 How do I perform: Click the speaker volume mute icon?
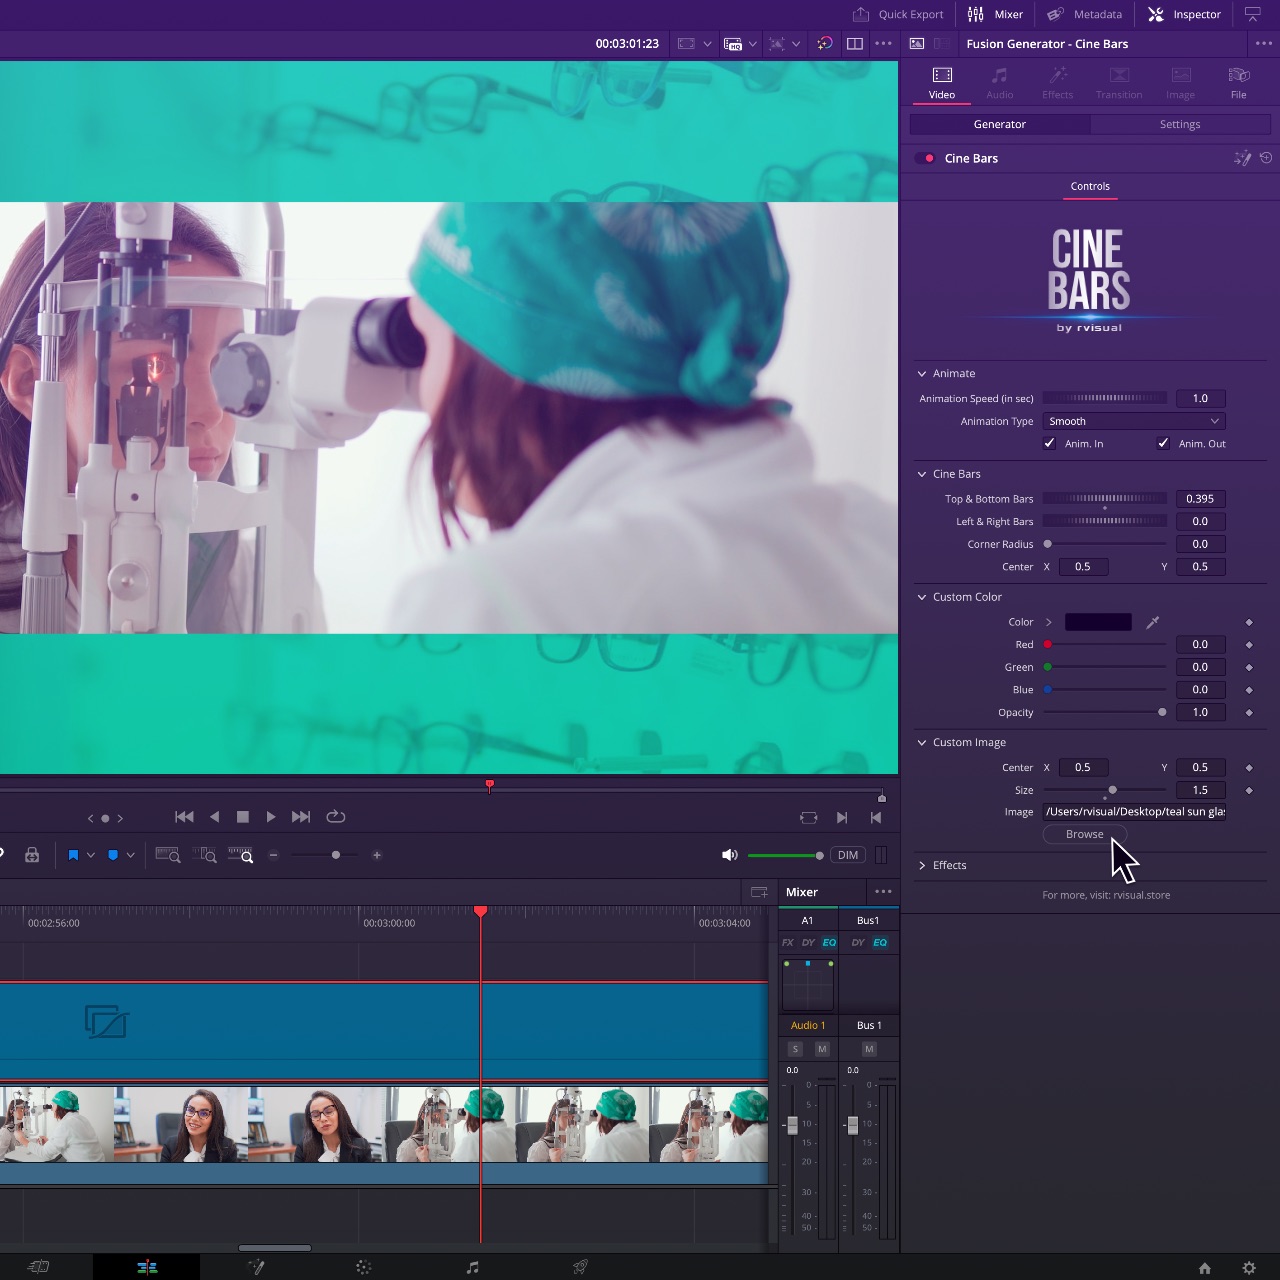(x=730, y=855)
